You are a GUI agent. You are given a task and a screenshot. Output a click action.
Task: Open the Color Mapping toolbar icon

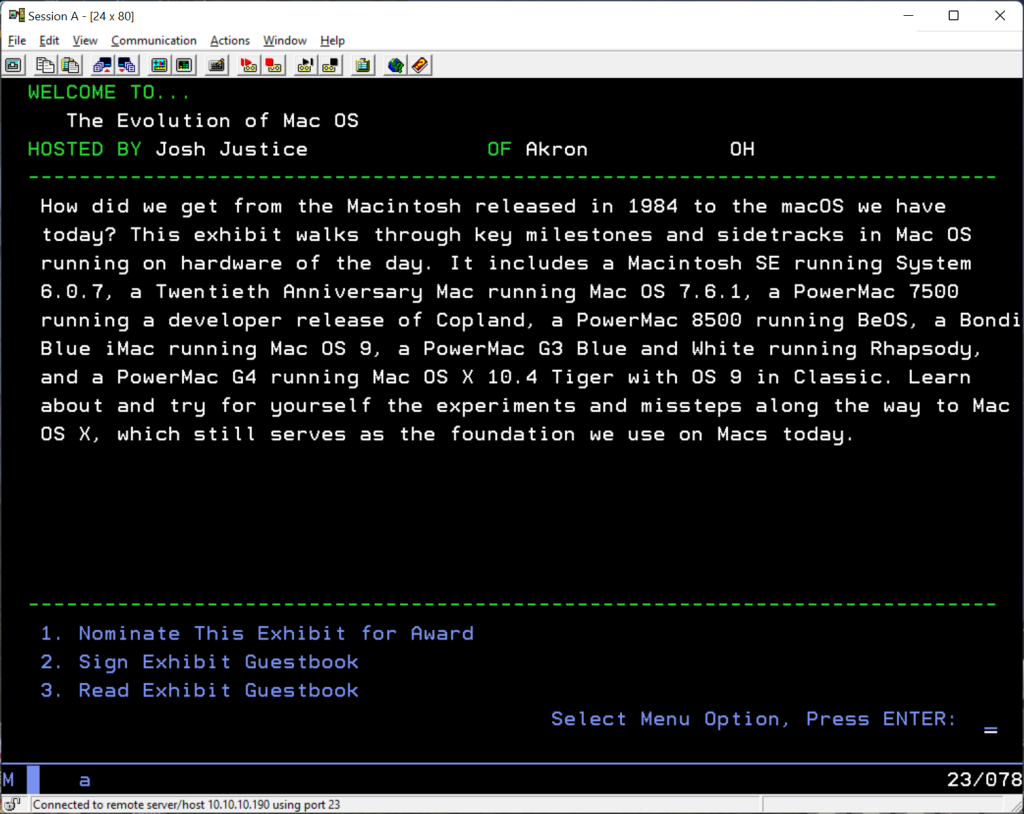tap(185, 65)
